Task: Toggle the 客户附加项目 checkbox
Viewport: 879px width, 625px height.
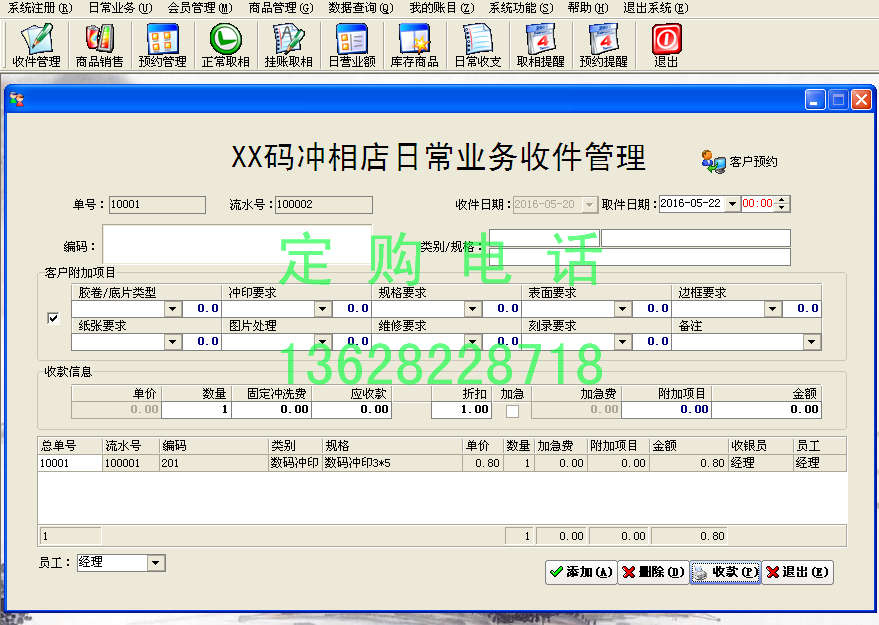Action: 53,318
